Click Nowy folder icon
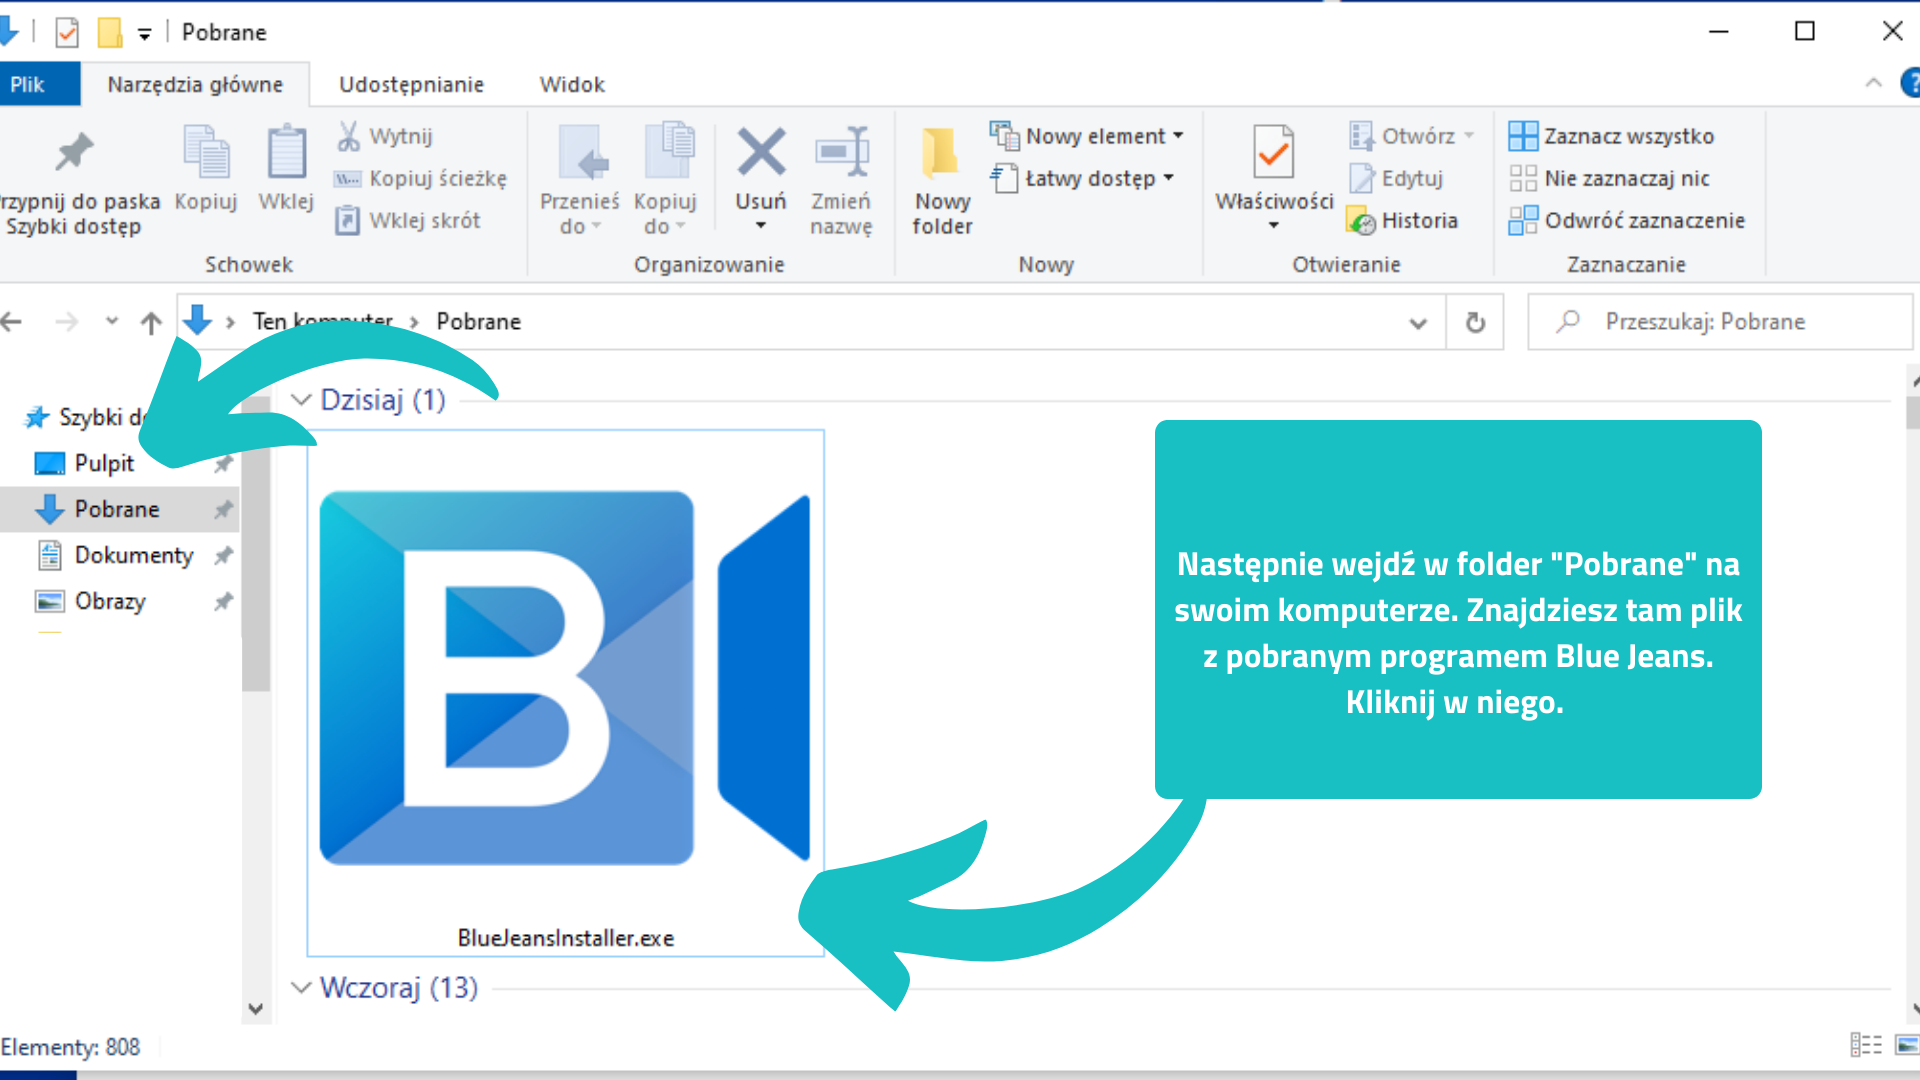 coord(940,152)
